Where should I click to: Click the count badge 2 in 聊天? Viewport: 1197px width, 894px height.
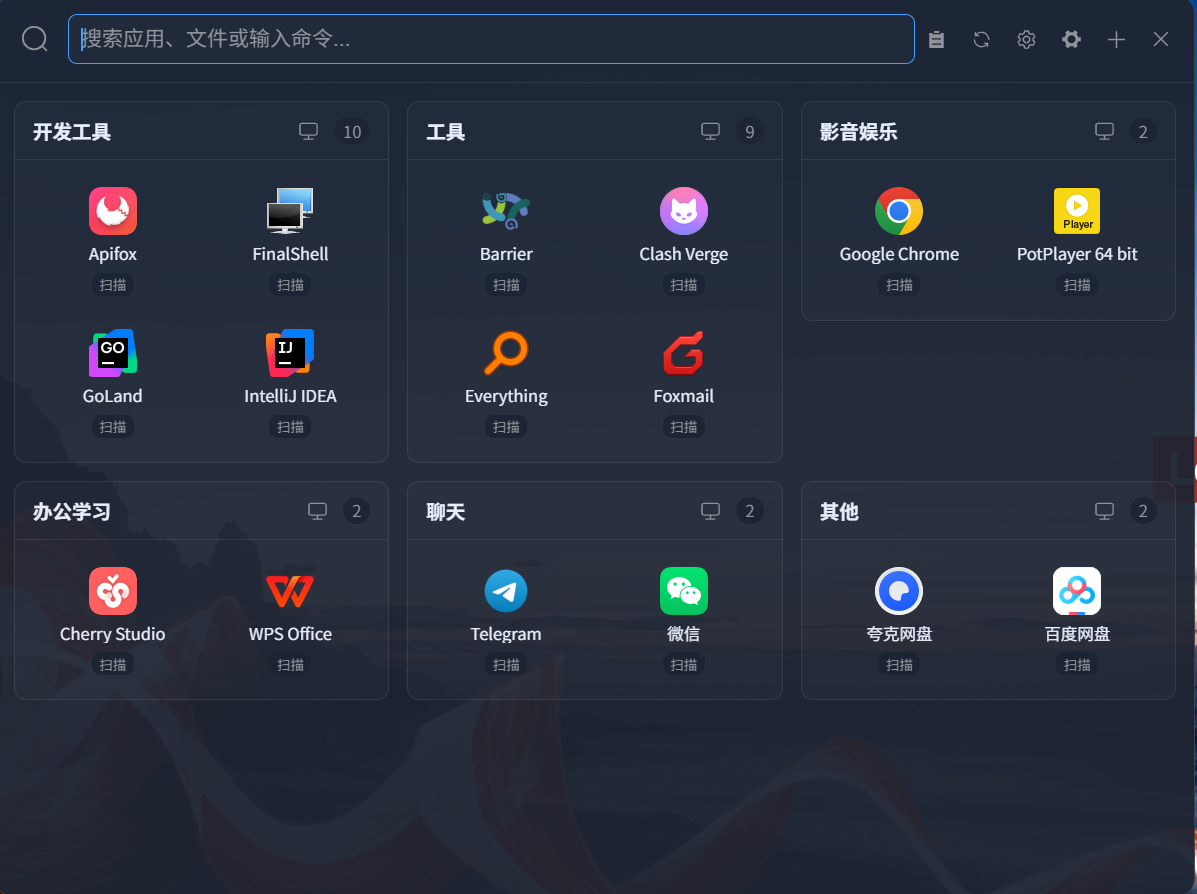750,511
